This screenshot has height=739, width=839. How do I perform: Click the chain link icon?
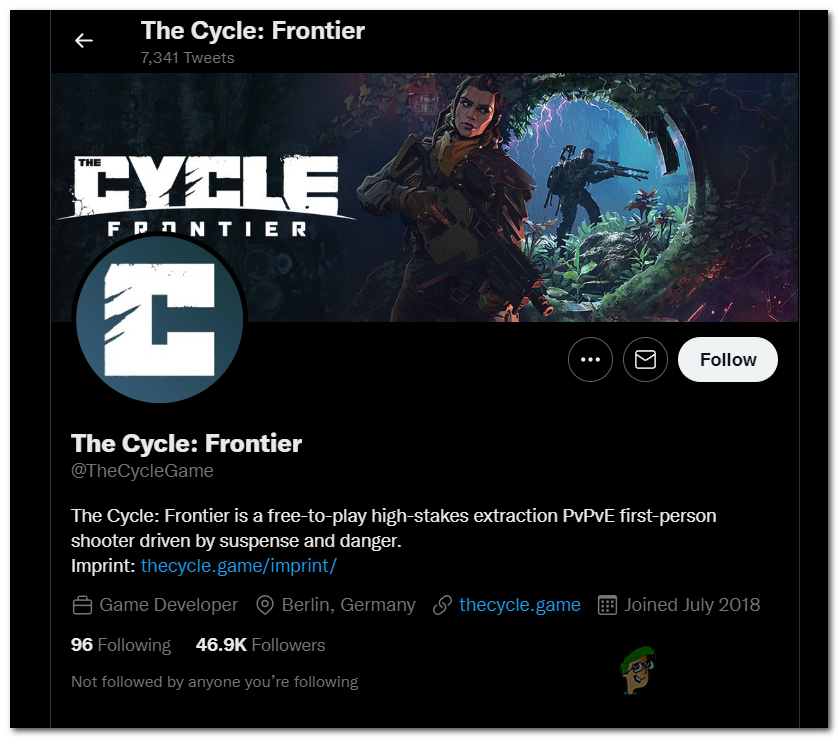[x=442, y=605]
